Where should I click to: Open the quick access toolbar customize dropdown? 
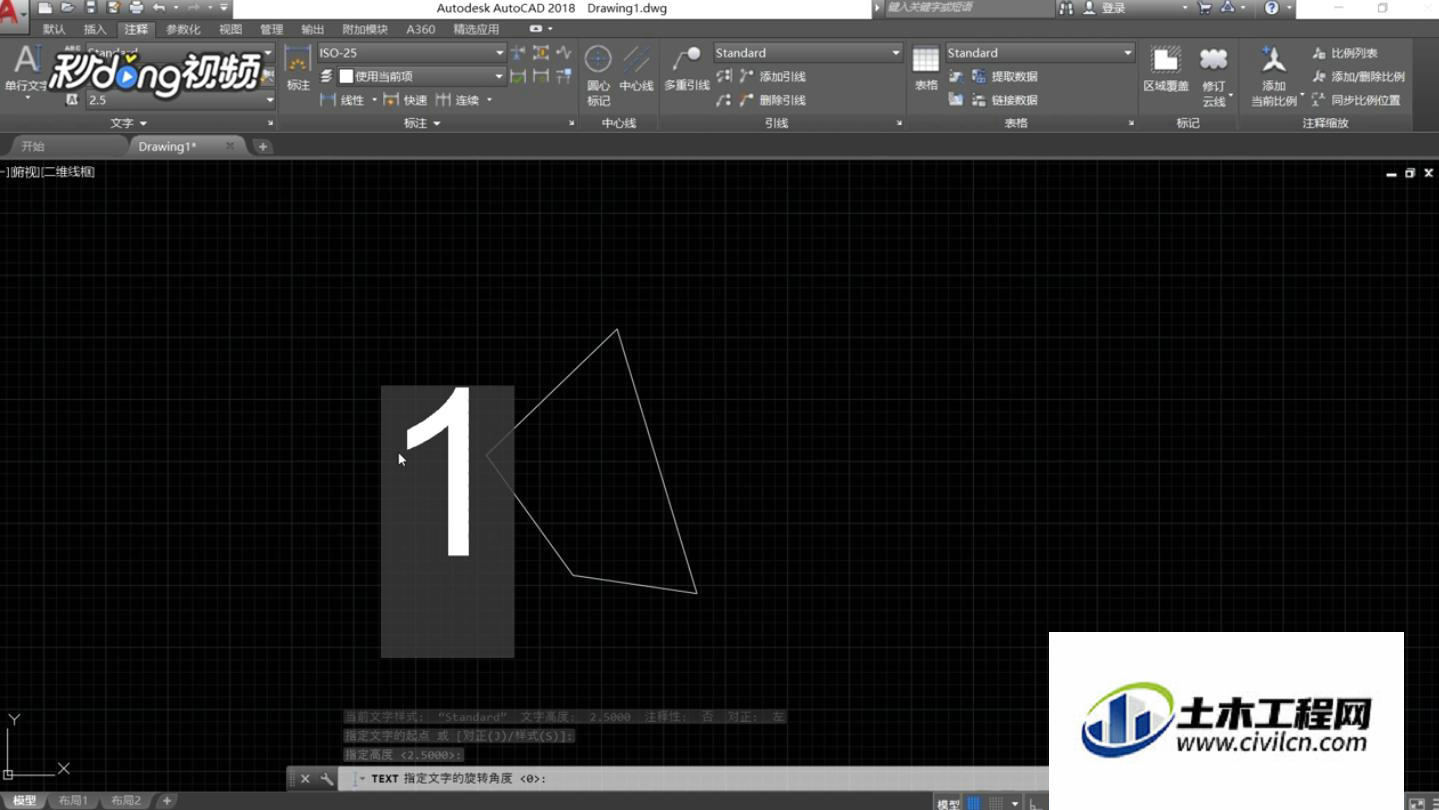click(224, 8)
